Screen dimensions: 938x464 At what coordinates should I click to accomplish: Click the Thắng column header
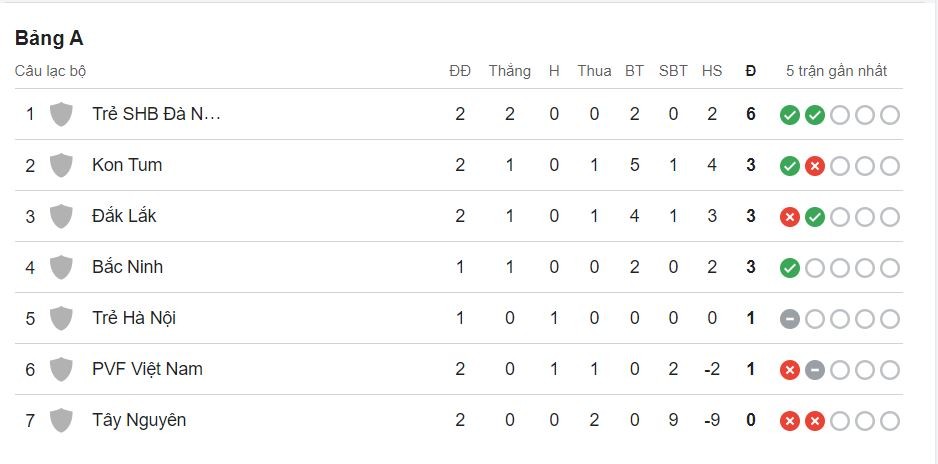(510, 71)
